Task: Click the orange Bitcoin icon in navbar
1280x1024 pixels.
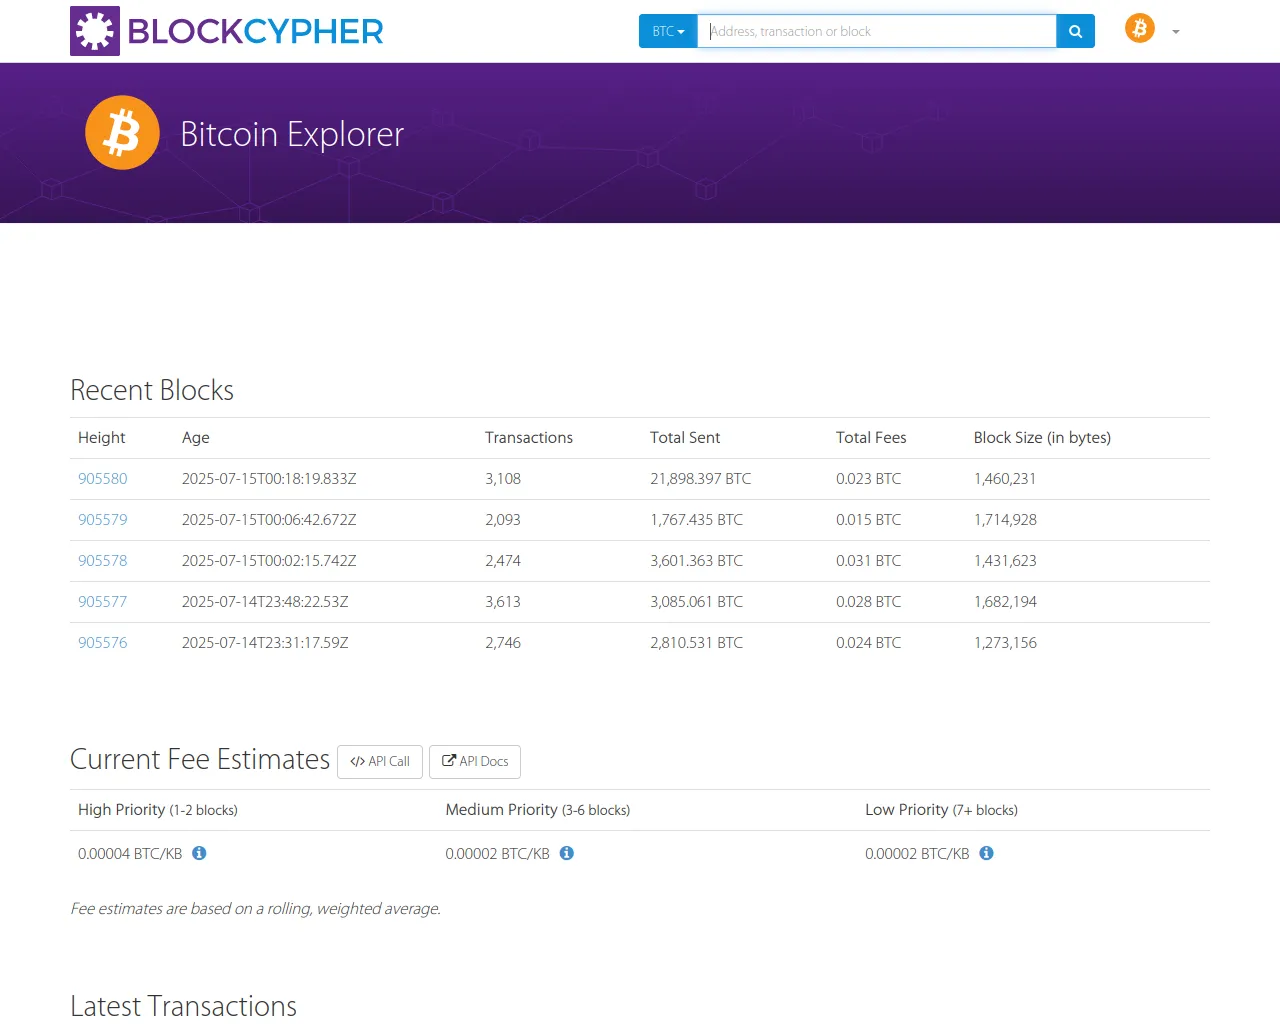Action: coord(1140,28)
